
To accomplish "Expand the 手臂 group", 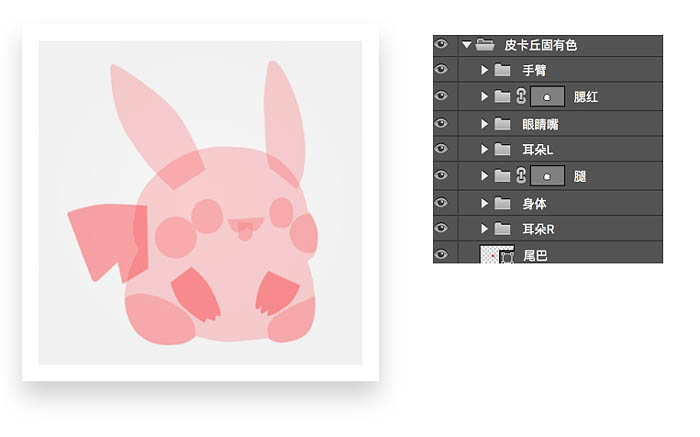I will click(484, 70).
